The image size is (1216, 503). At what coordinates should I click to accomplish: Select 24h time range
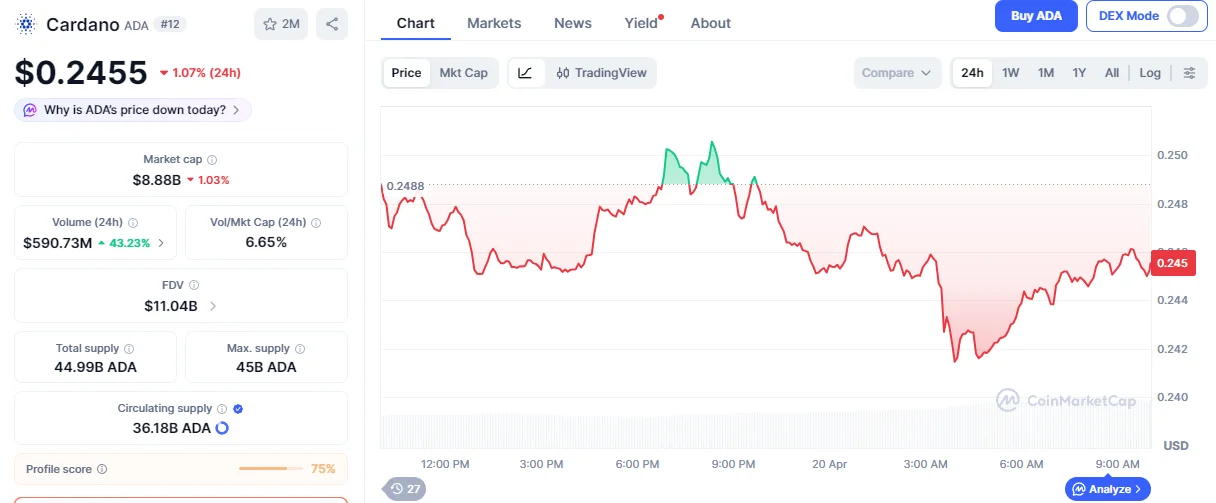[972, 73]
